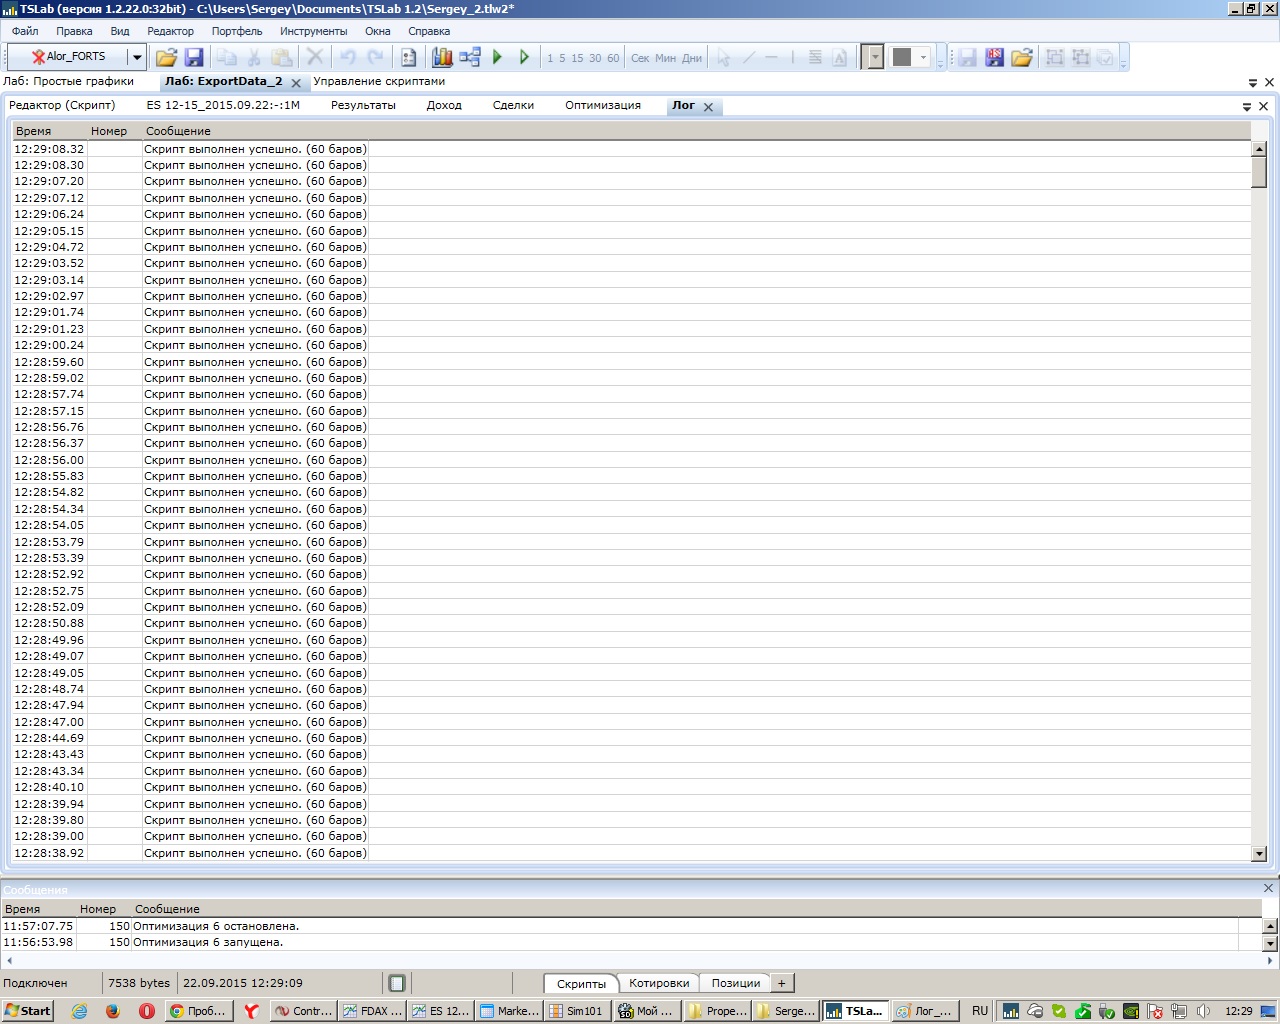Image resolution: width=1280 pixels, height=1024 pixels.
Task: Run the script with the first green play button
Action: (497, 57)
